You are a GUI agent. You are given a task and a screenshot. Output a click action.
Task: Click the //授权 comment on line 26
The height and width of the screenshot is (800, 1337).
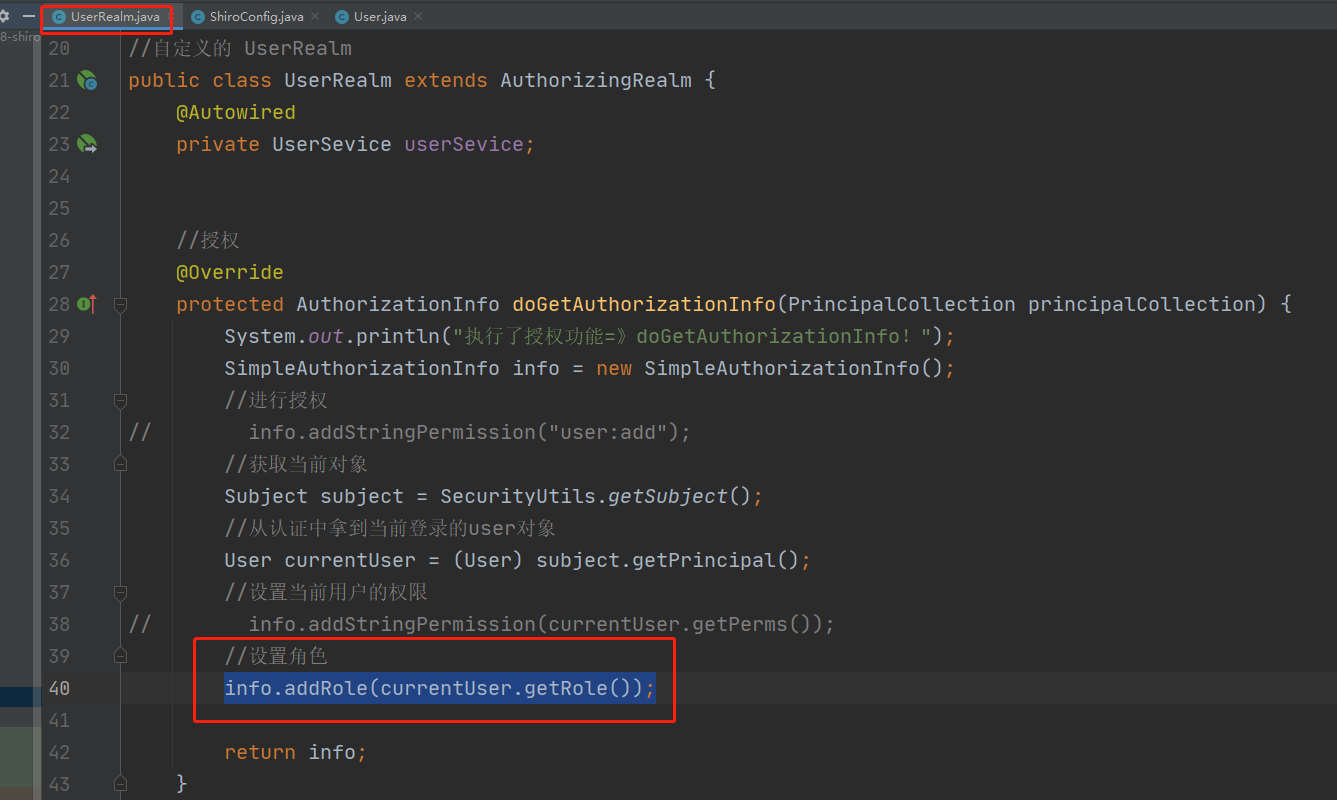[x=208, y=240]
